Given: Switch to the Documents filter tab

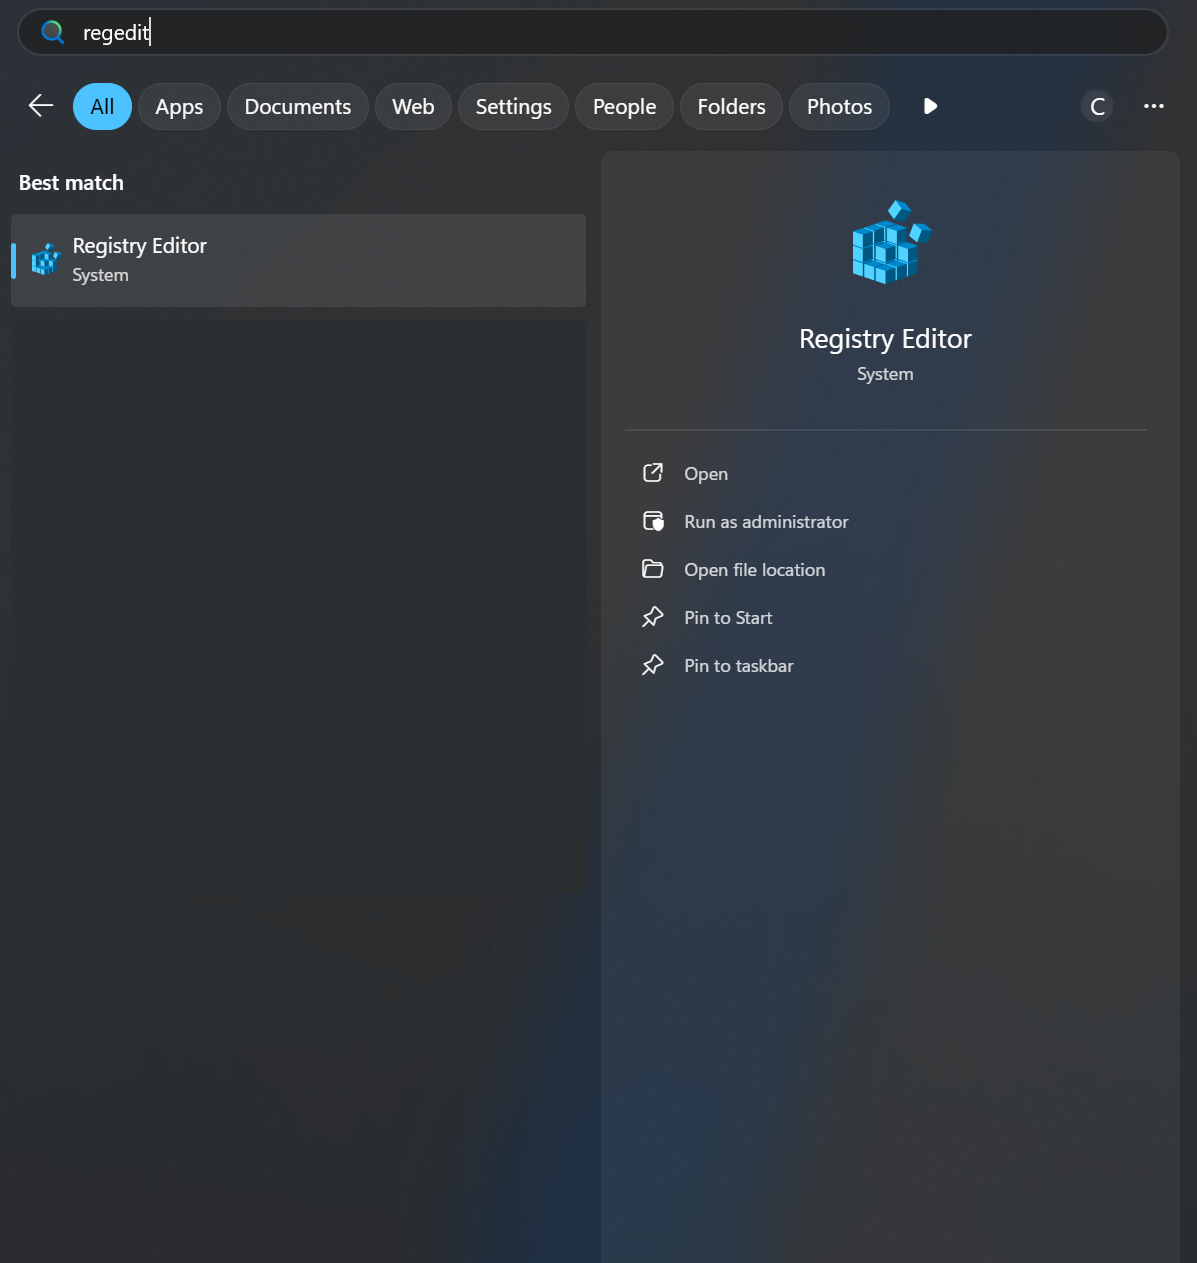Looking at the screenshot, I should [298, 106].
